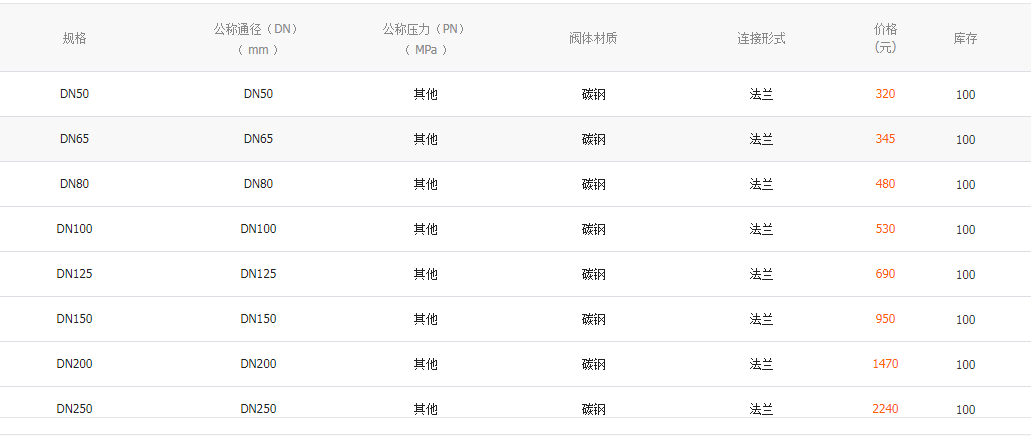Select the DN65 specification row

point(74,139)
